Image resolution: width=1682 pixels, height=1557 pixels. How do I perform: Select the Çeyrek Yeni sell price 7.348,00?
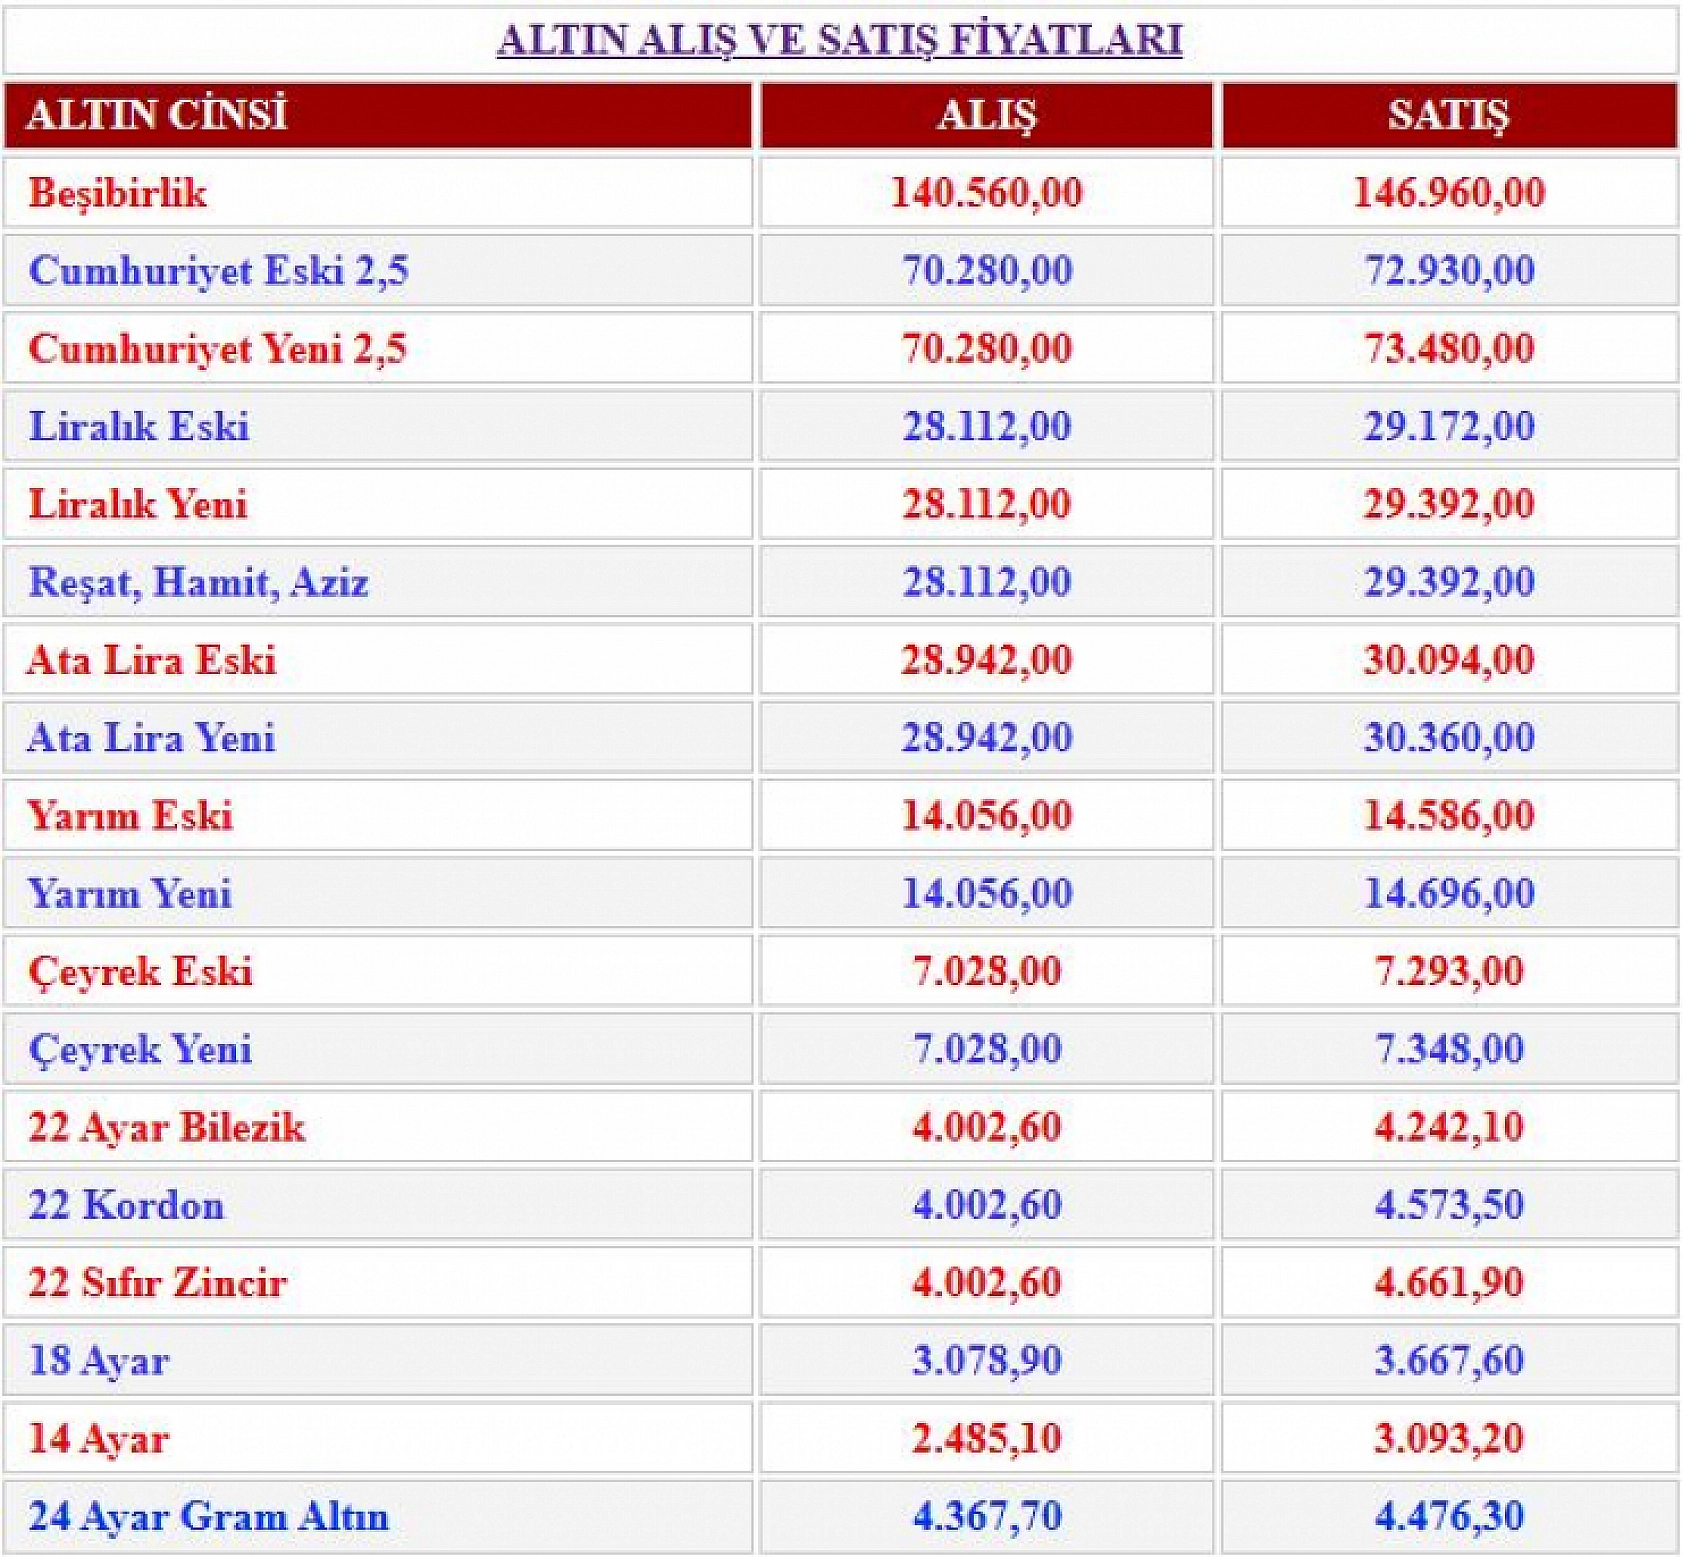(x=1448, y=1050)
